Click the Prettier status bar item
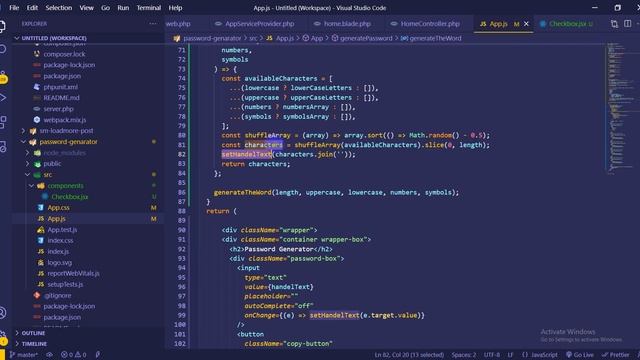 (x=616, y=355)
